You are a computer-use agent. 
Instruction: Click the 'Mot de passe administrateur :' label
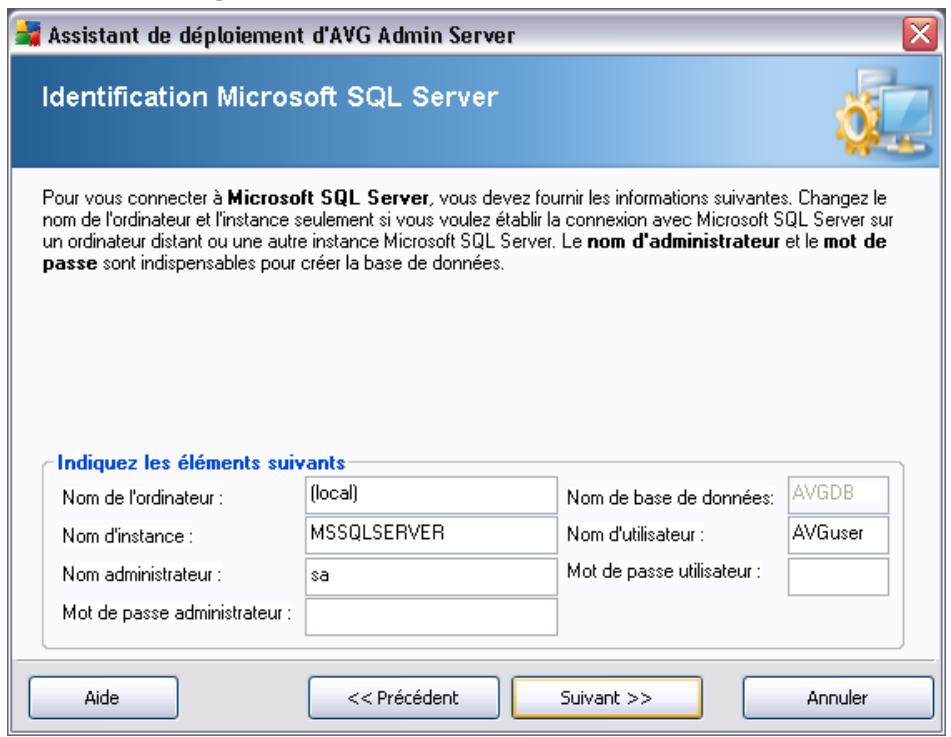176,613
